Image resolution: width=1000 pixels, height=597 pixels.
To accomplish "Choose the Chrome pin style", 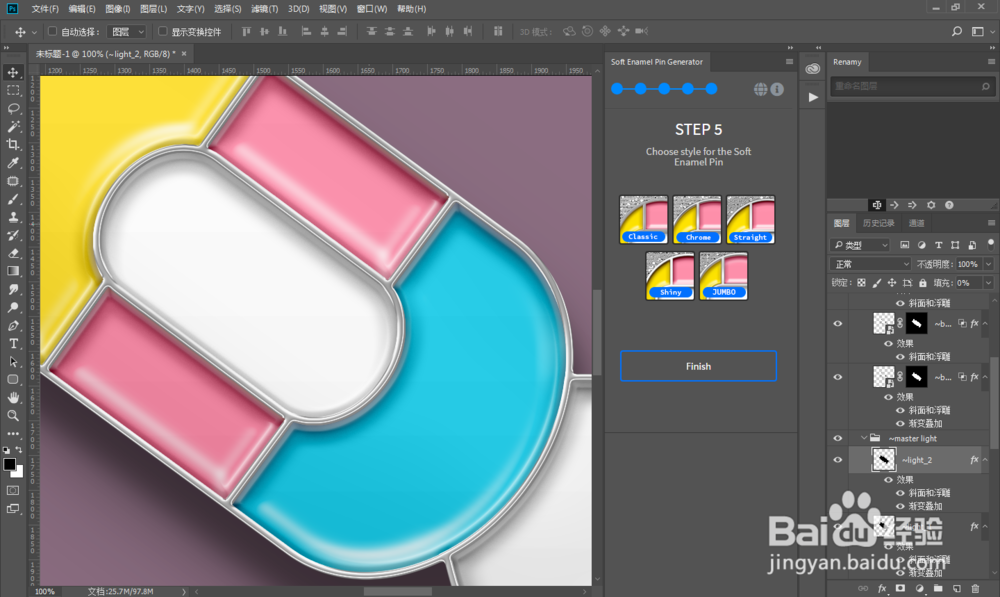I will [x=697, y=219].
